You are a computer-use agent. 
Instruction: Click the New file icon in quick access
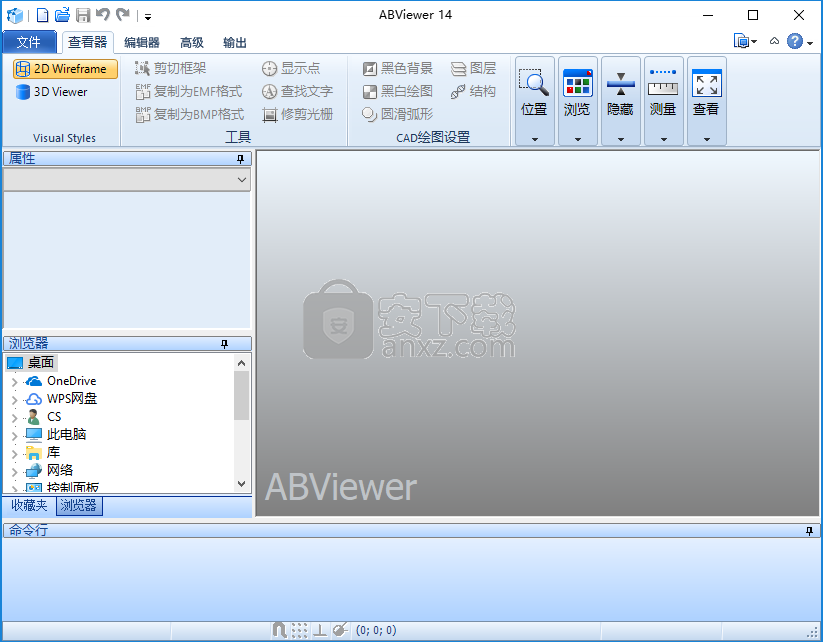pos(43,15)
